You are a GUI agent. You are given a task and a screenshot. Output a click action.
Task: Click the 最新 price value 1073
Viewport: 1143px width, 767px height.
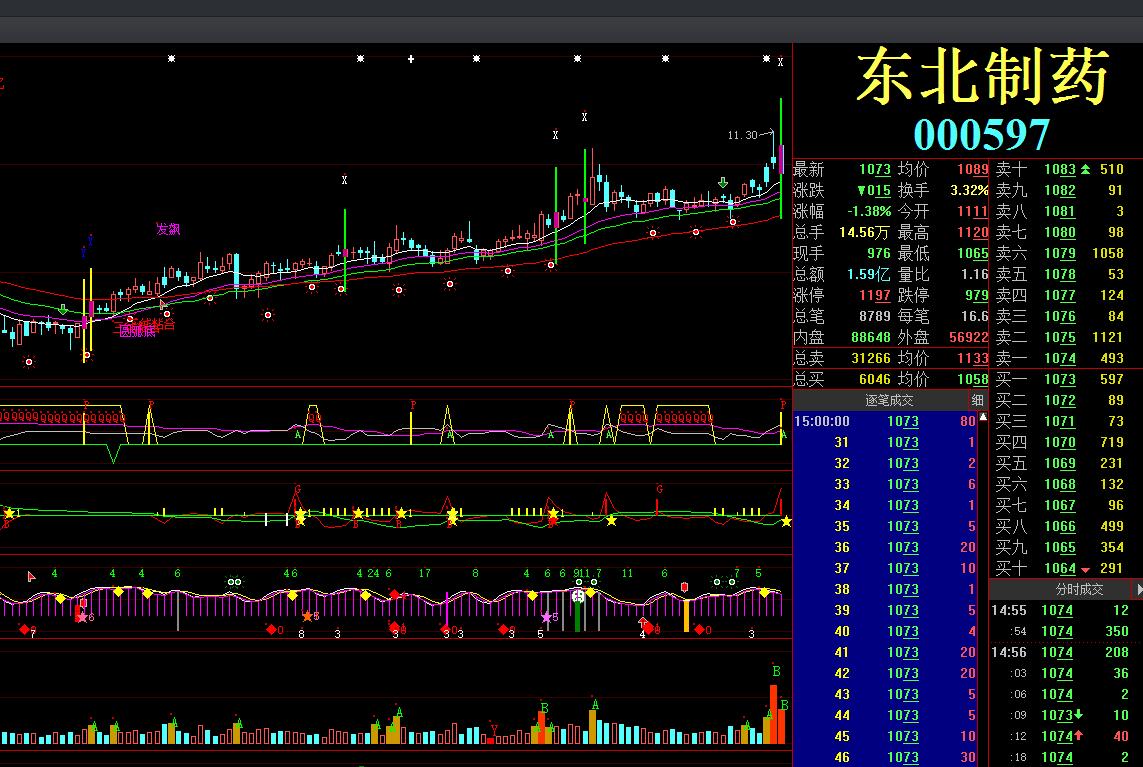(x=875, y=169)
